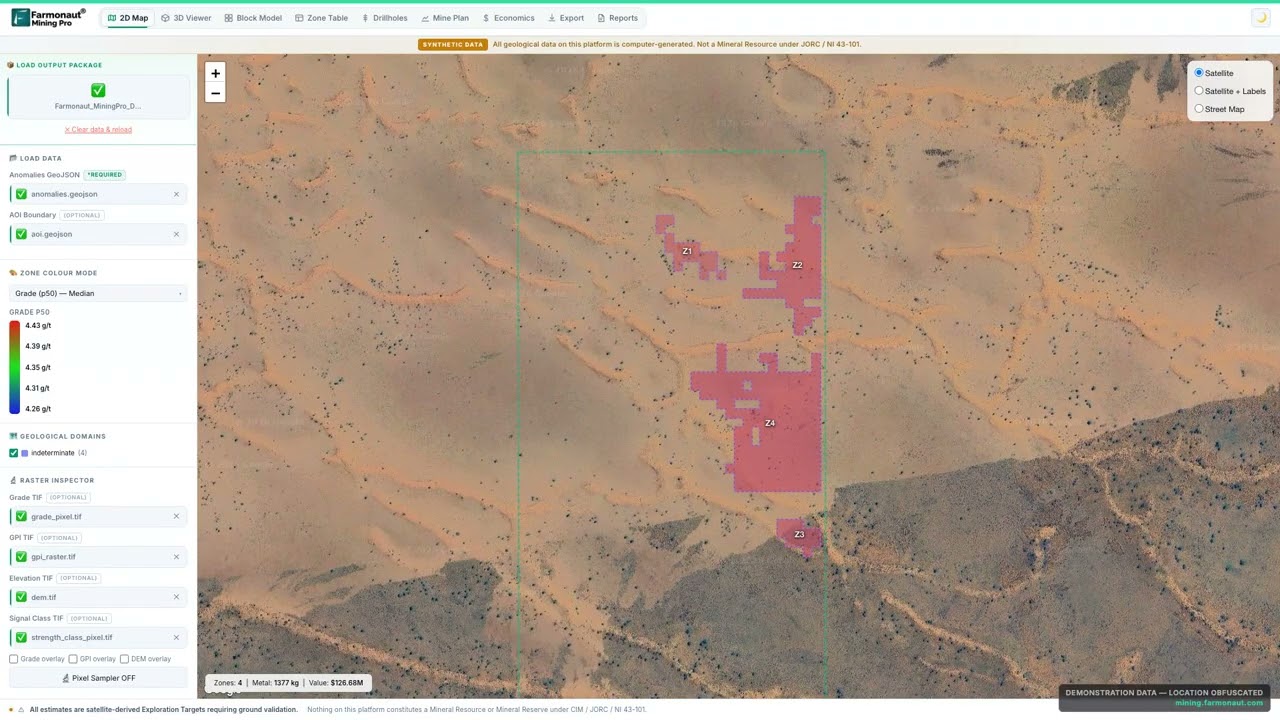Click the Z2 zone marker on the map
This screenshot has width=1280, height=720.
point(797,265)
